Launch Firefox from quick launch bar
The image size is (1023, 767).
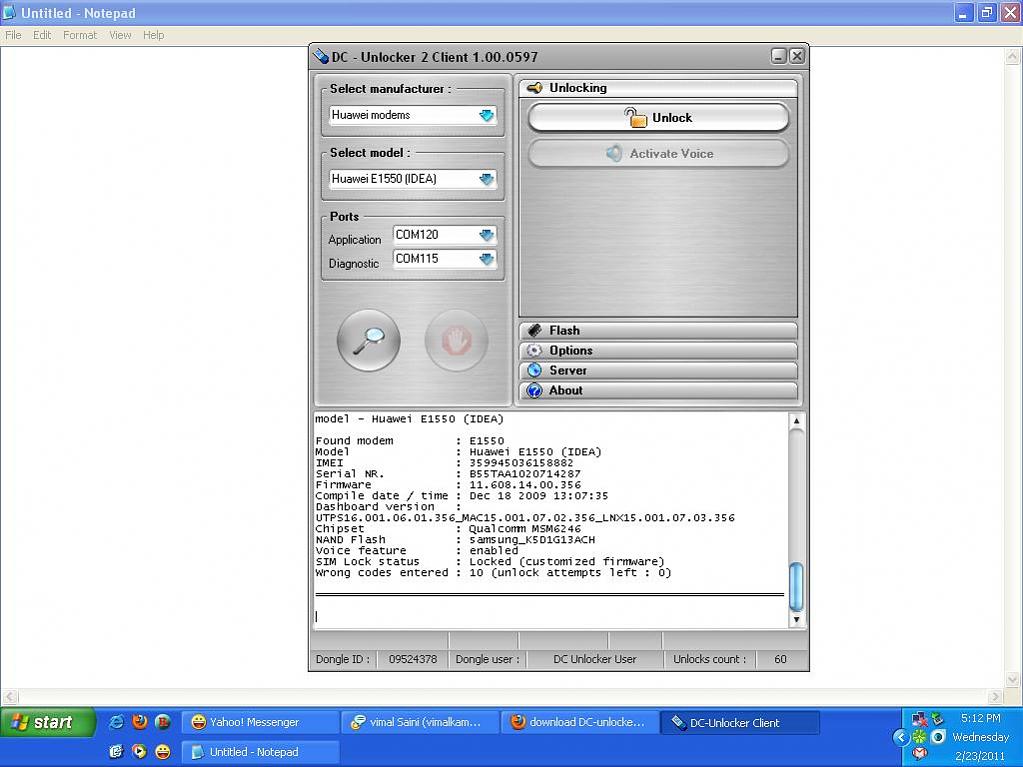pyautogui.click(x=140, y=722)
